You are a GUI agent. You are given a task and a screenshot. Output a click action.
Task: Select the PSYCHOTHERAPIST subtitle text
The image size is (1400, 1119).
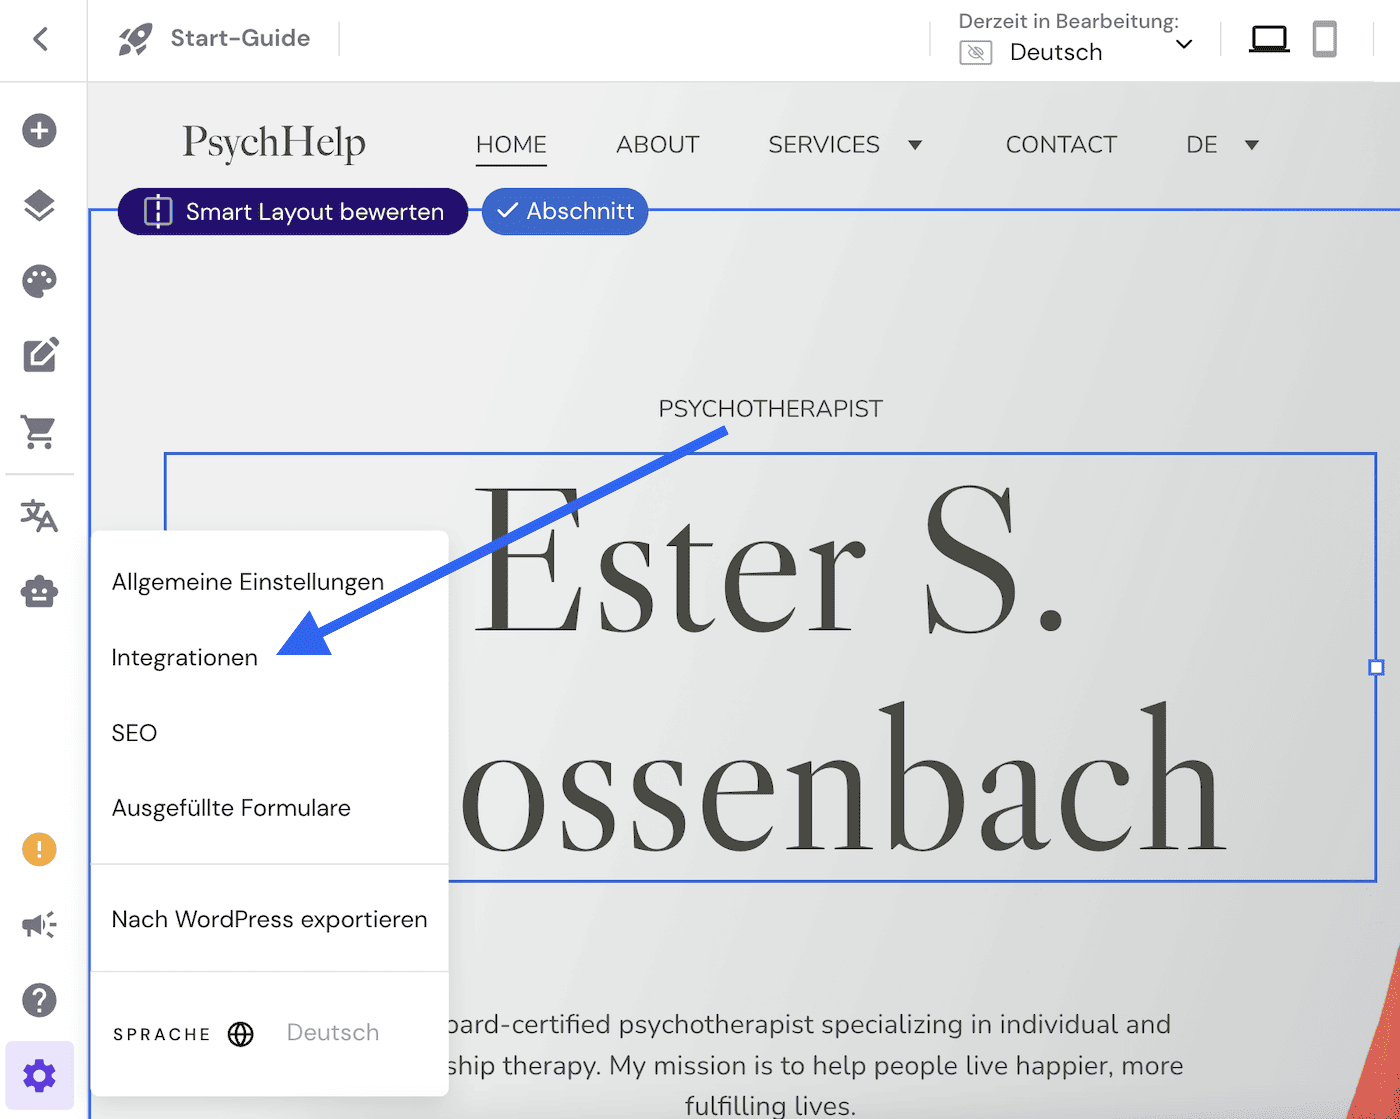point(770,409)
